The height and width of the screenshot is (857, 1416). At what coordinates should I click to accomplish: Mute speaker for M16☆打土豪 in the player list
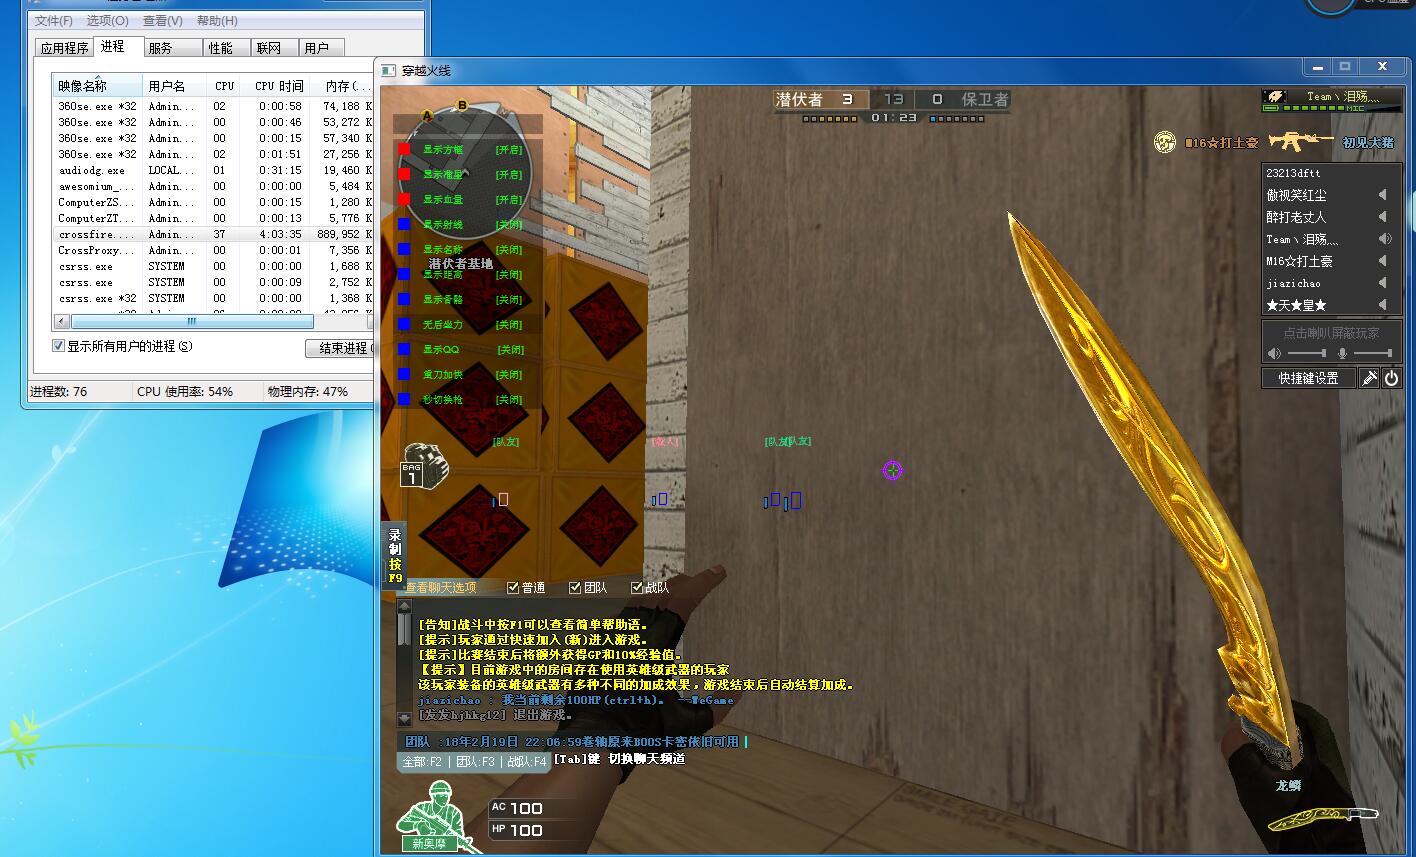1383,261
